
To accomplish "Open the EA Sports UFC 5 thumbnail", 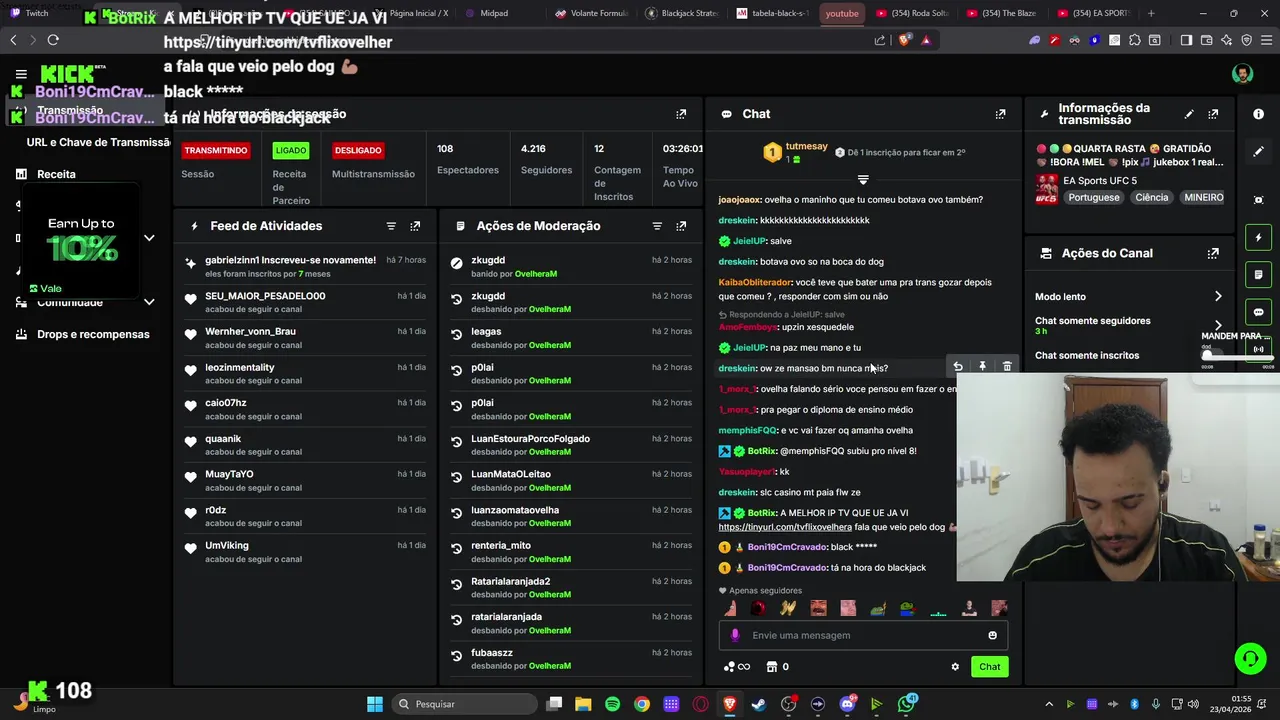I will 1046,189.
